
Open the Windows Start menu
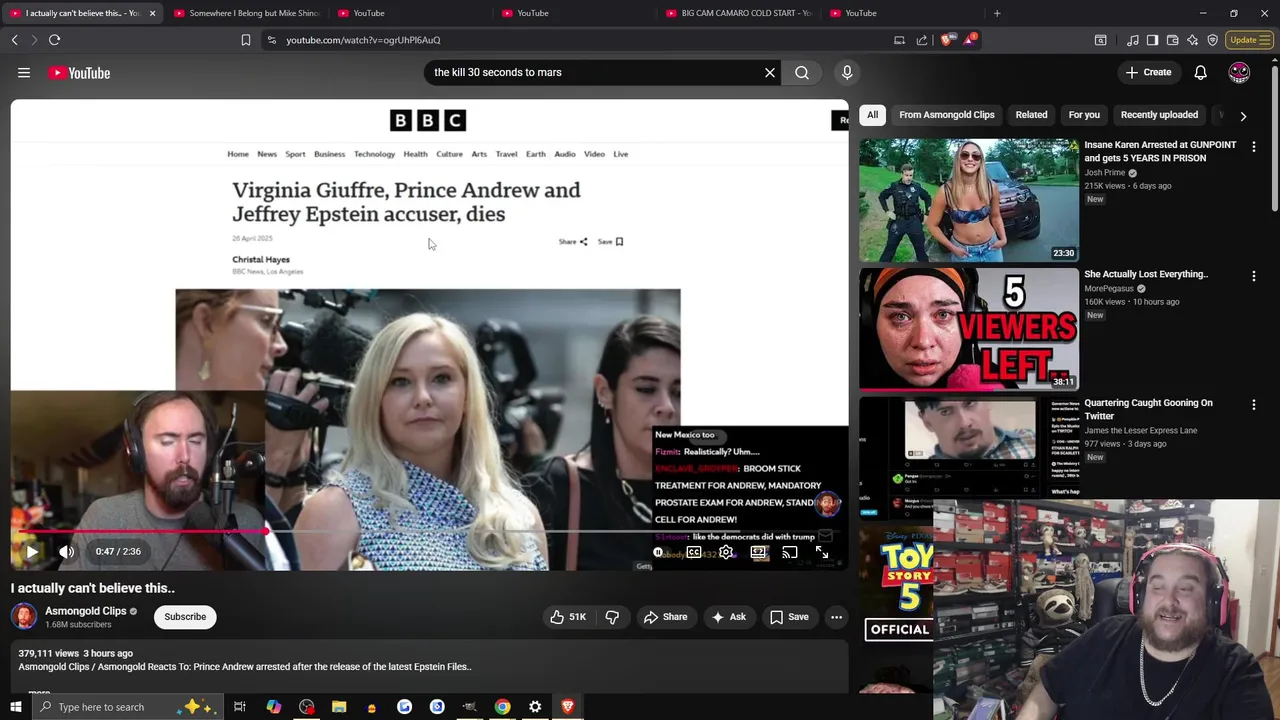point(15,707)
